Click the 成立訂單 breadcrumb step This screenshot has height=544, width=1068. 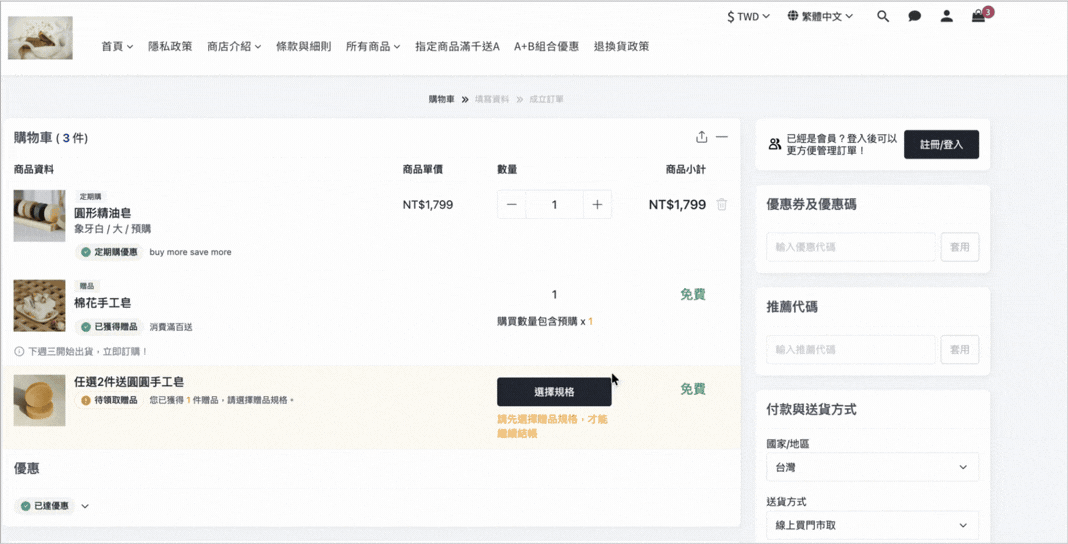coord(546,99)
